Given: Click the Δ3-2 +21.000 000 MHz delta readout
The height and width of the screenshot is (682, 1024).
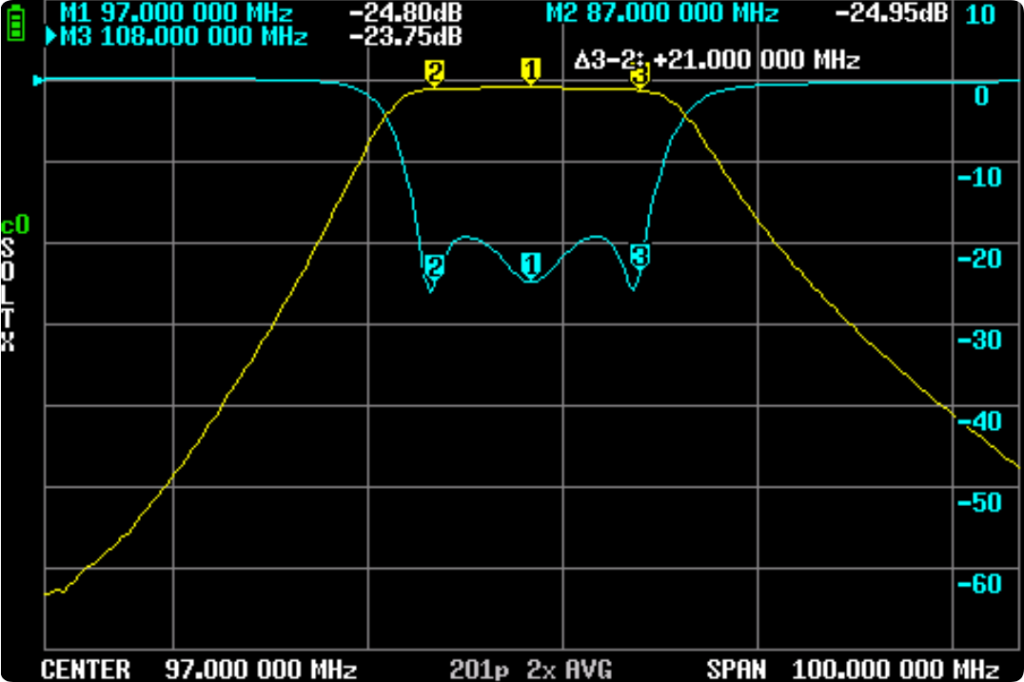Looking at the screenshot, I should pyautogui.click(x=717, y=60).
